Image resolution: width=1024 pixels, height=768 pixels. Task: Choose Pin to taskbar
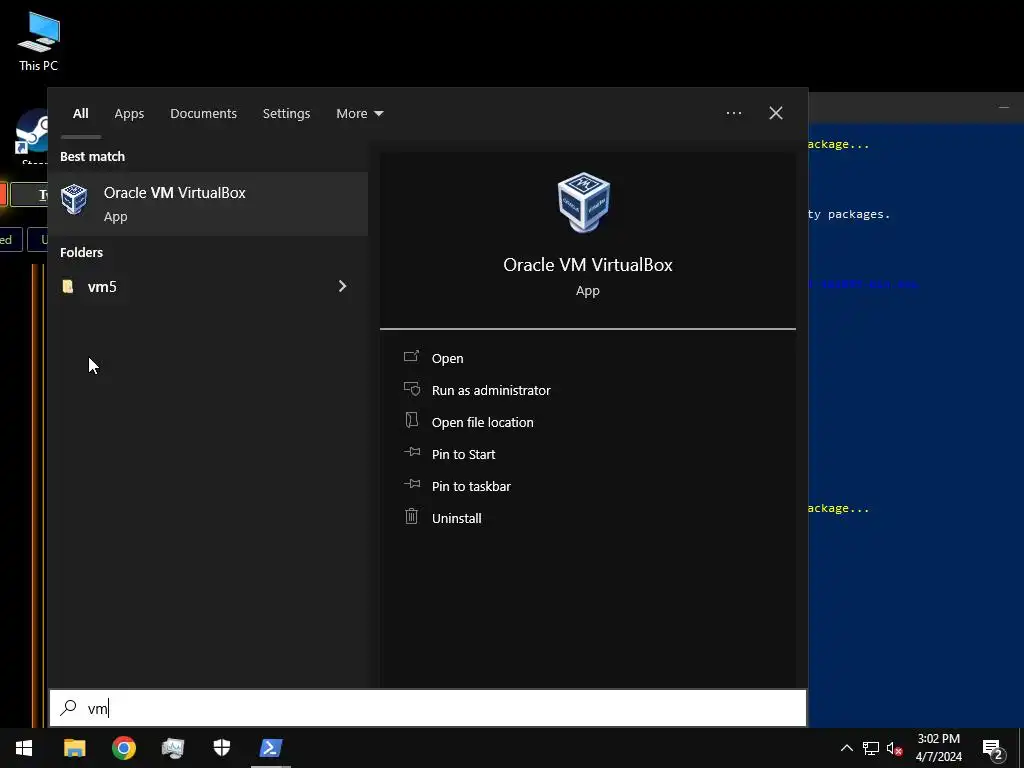tap(472, 487)
